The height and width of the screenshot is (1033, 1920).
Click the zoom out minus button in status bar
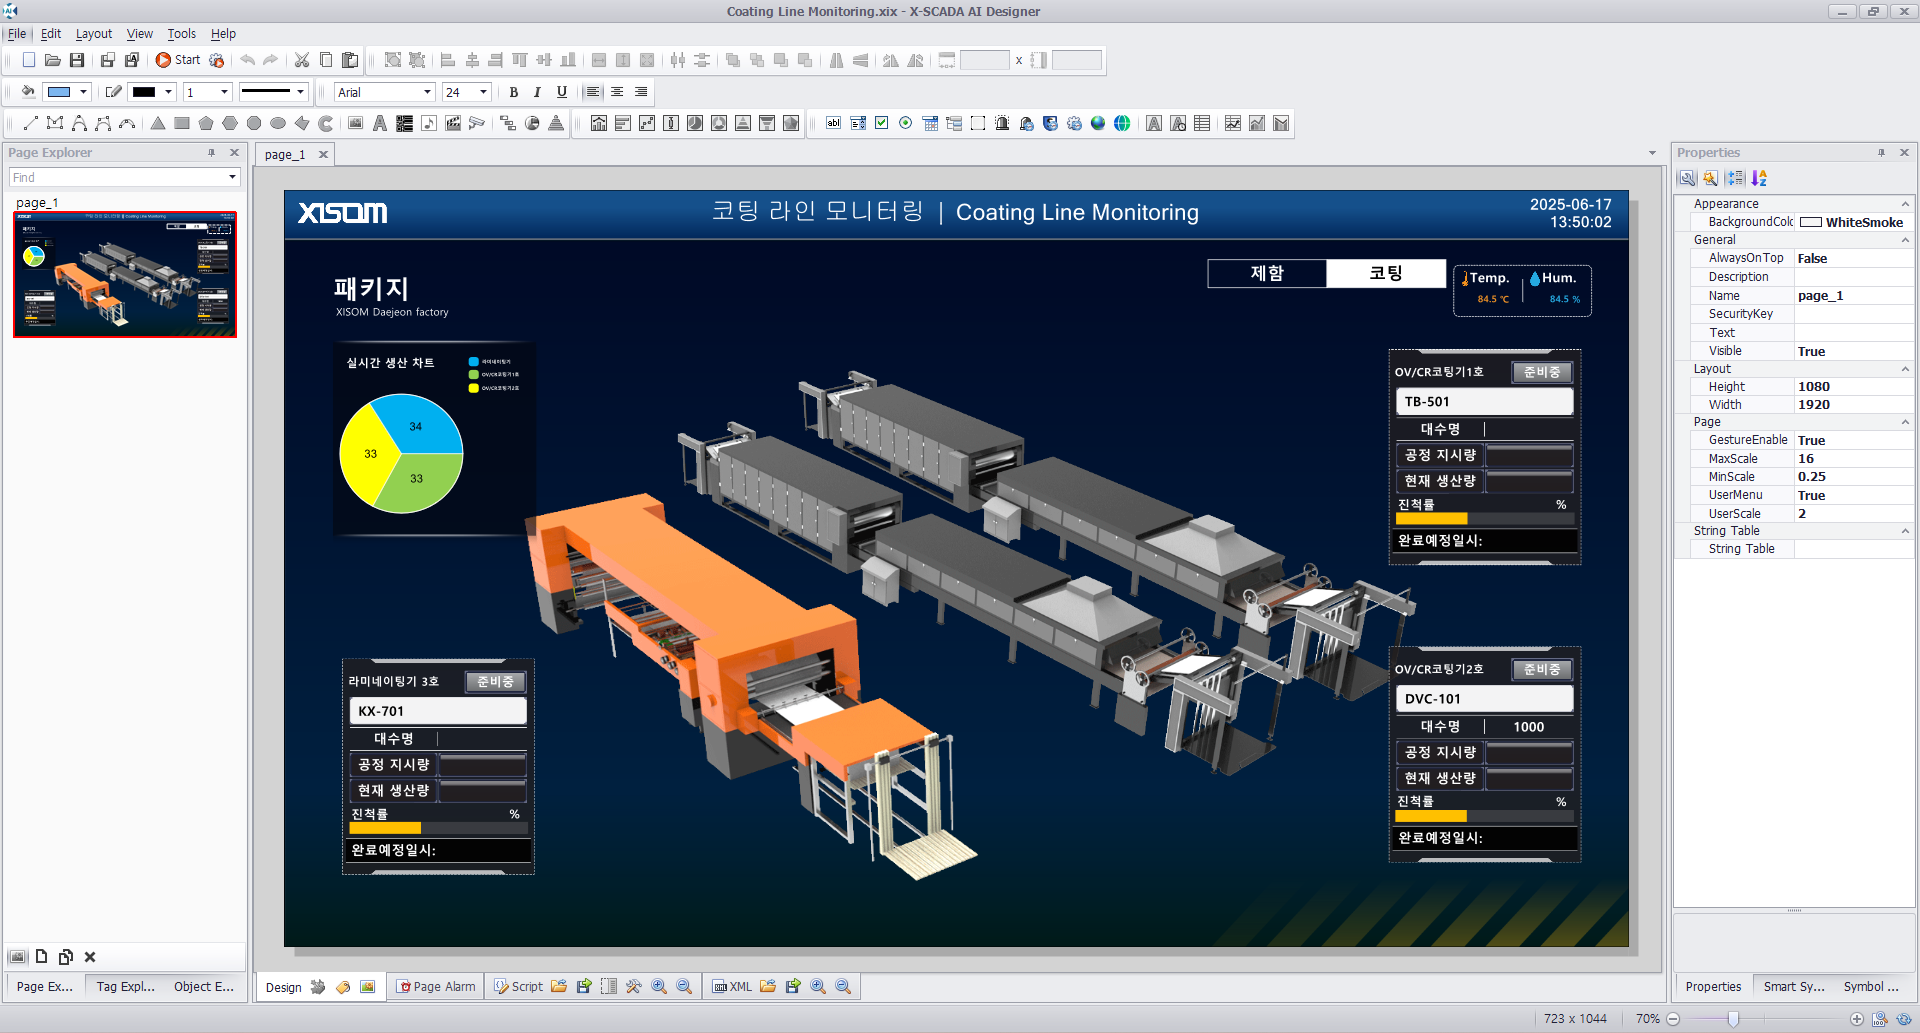pyautogui.click(x=1673, y=1019)
